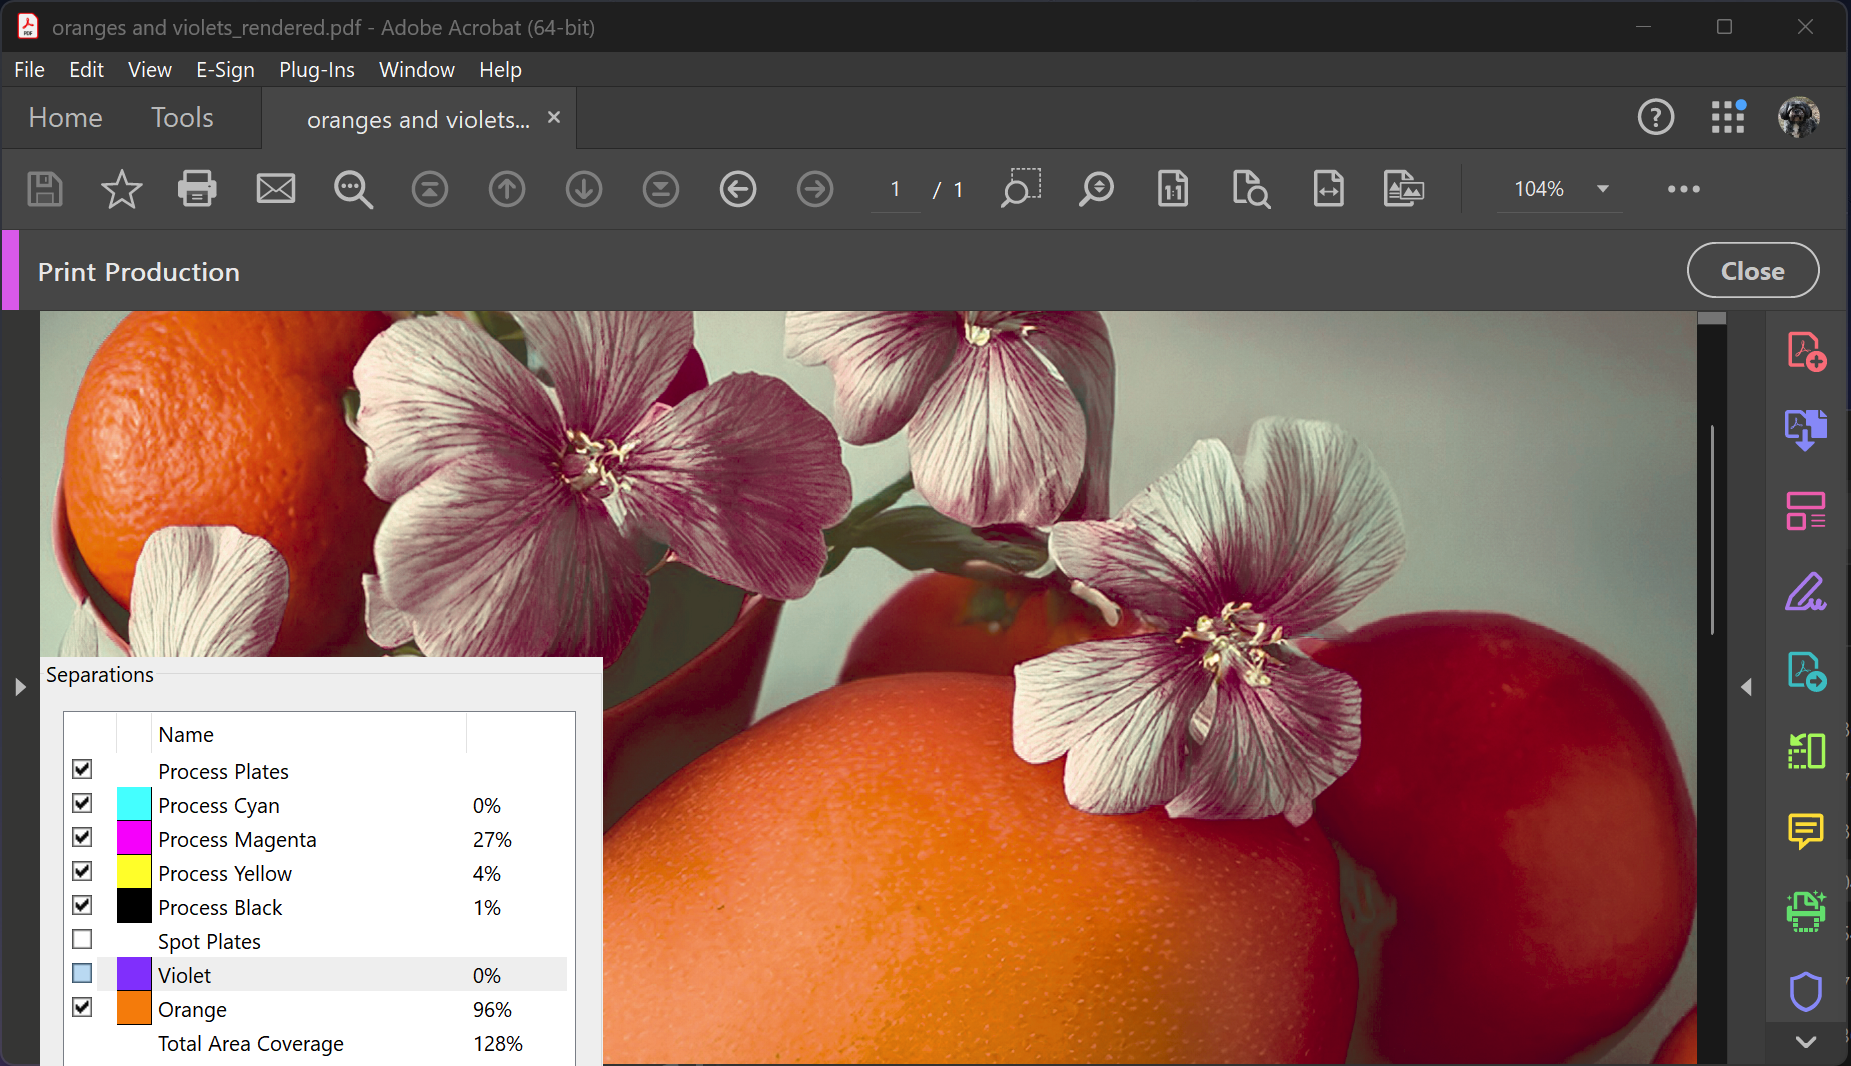The height and width of the screenshot is (1066, 1851).
Task: Go to previous page up-arrow icon
Action: [507, 189]
